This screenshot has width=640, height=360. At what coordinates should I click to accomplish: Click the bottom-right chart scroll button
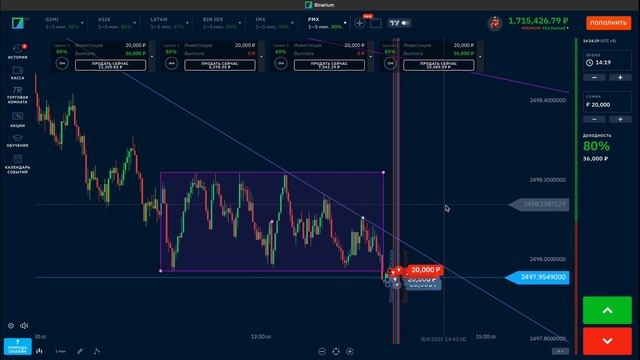560,351
